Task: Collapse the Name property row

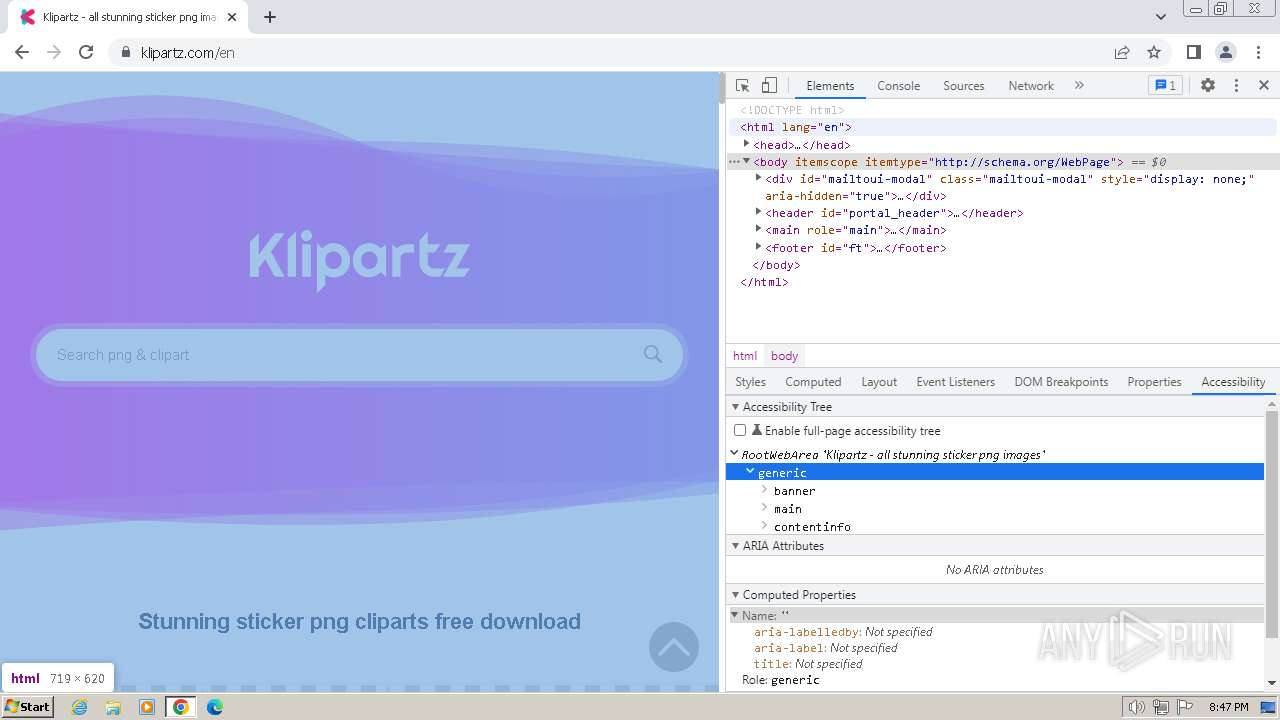Action: coord(735,615)
